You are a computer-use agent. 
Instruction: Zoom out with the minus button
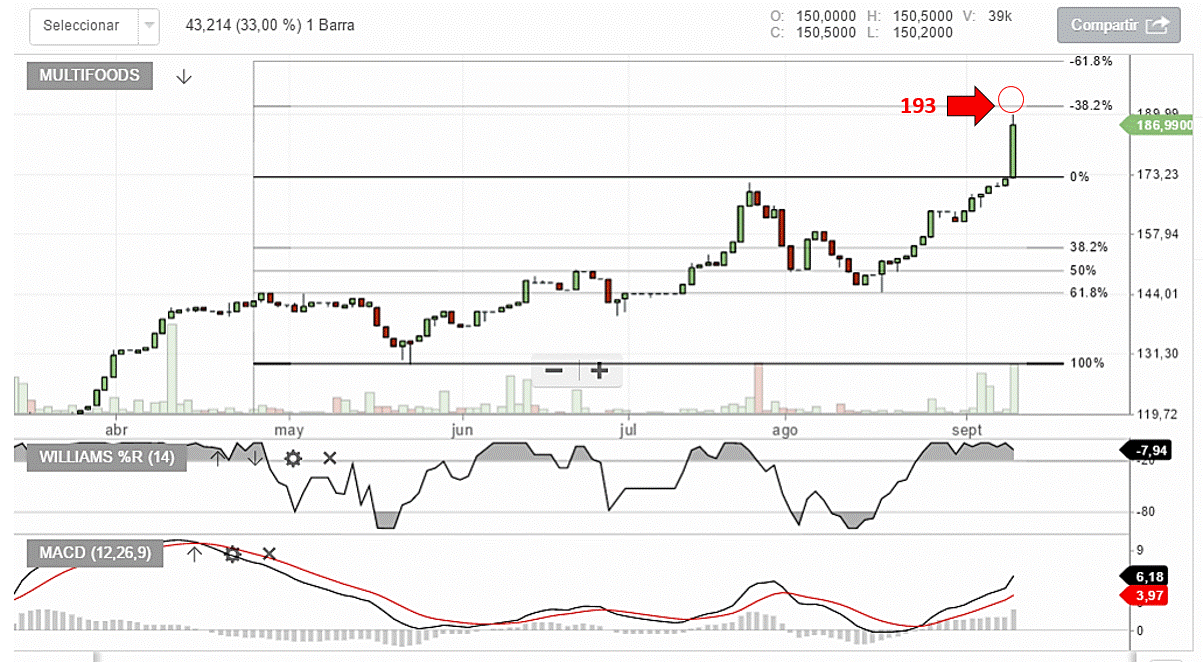coord(554,371)
